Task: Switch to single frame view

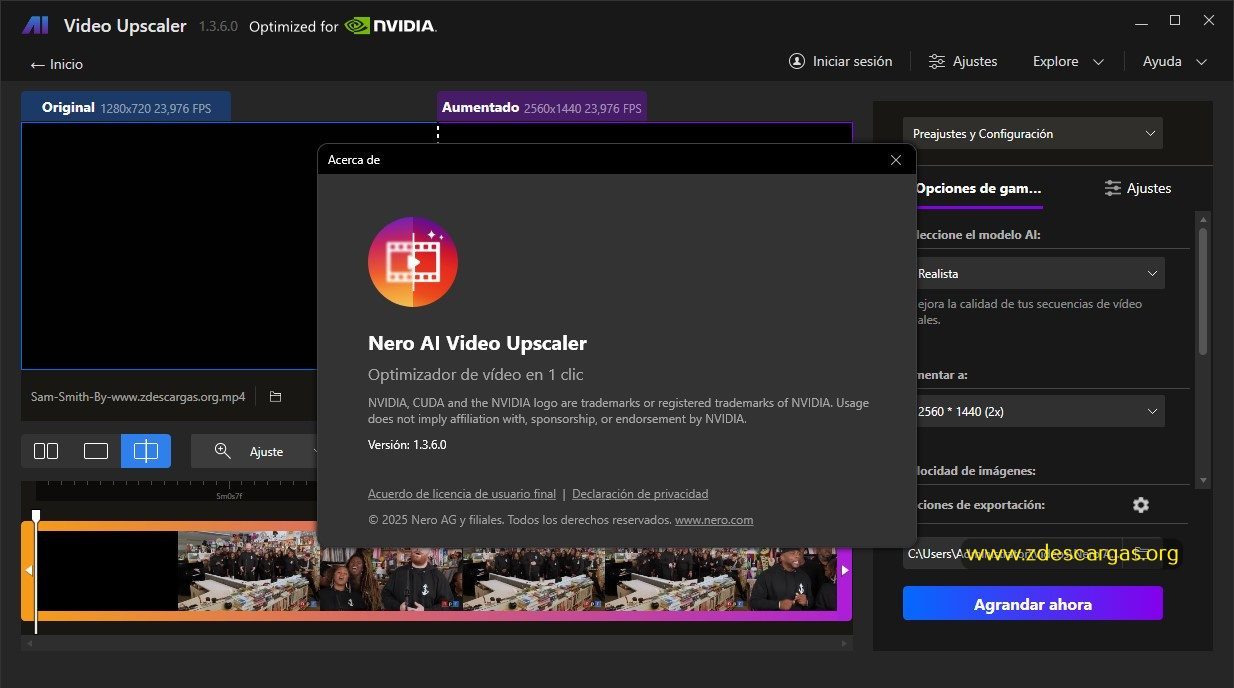Action: (x=96, y=451)
